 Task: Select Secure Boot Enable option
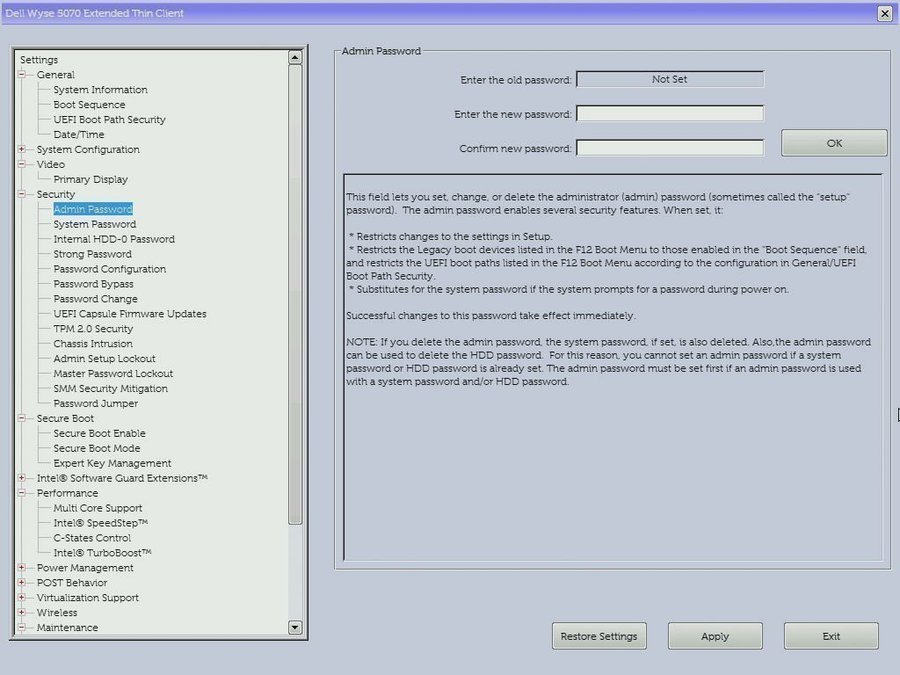pyautogui.click(x=99, y=434)
